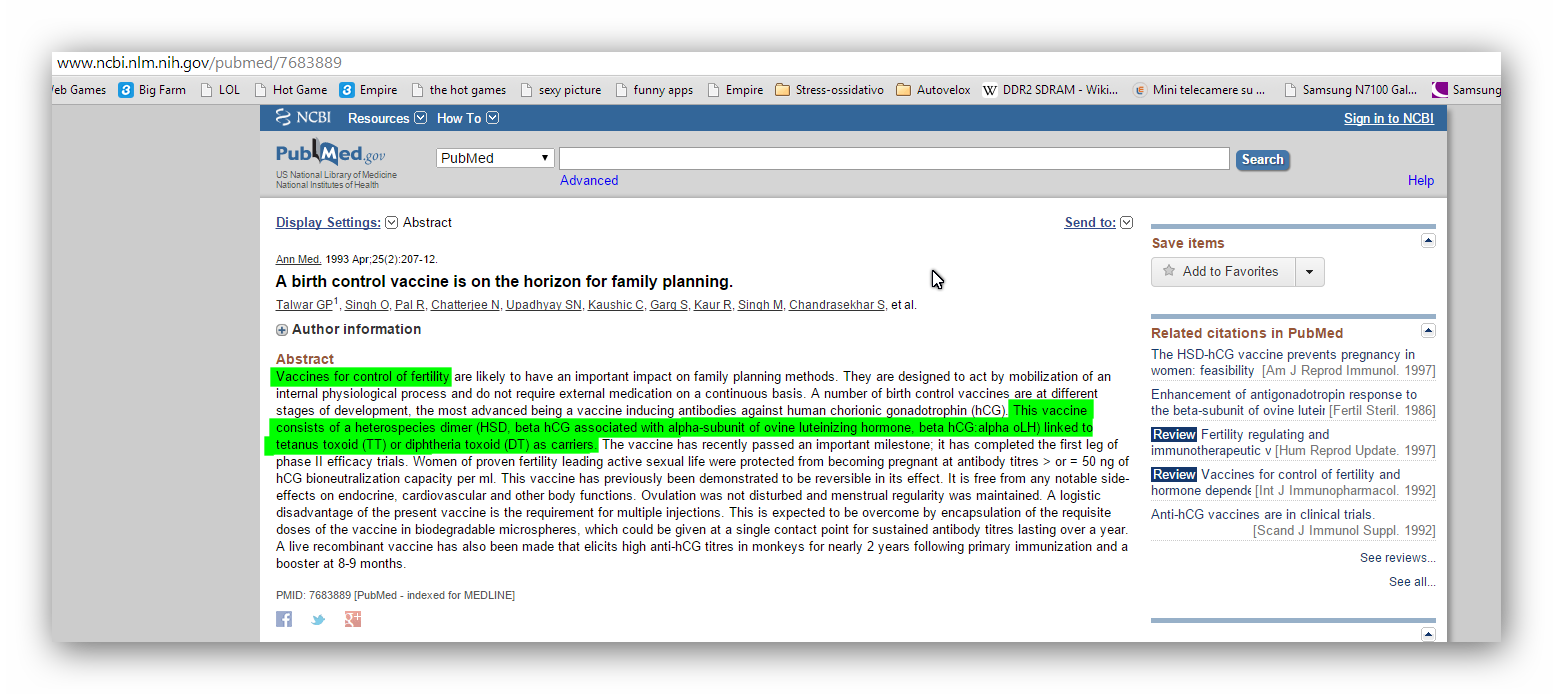1553x694 pixels.
Task: Open the Resources dropdown menu
Action: click(387, 118)
